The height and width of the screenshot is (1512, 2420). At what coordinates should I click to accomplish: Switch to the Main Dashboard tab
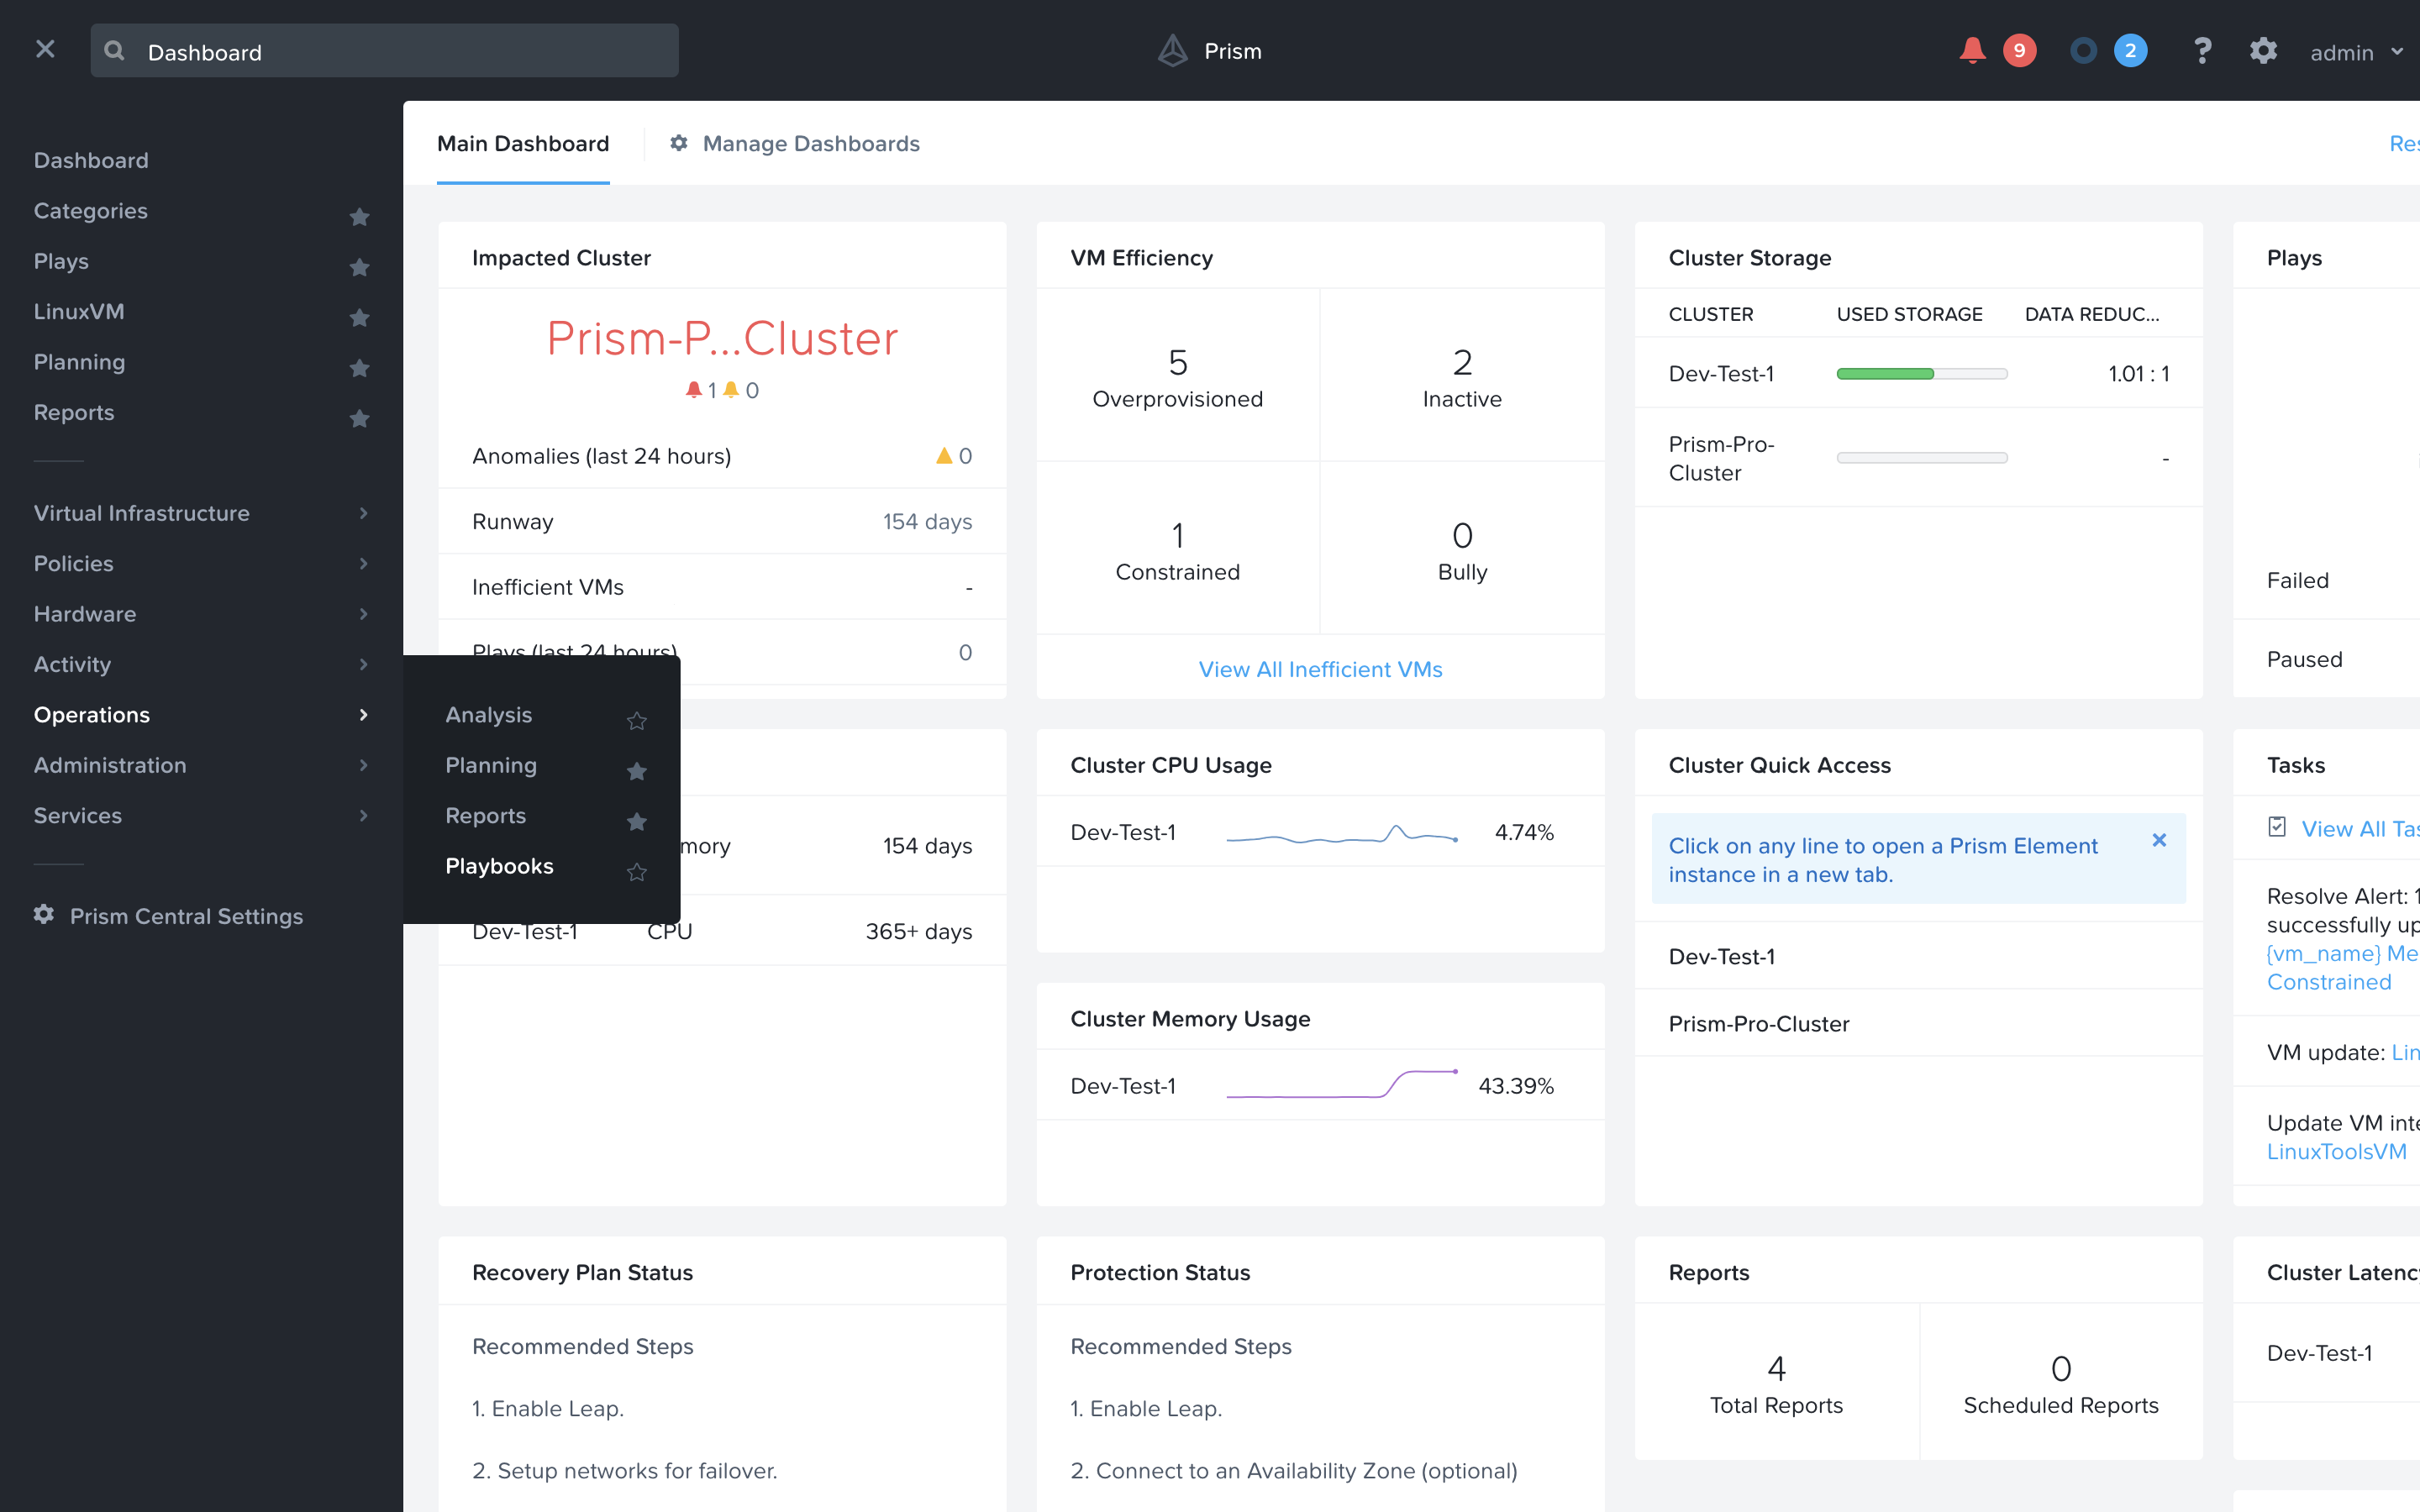pos(523,144)
